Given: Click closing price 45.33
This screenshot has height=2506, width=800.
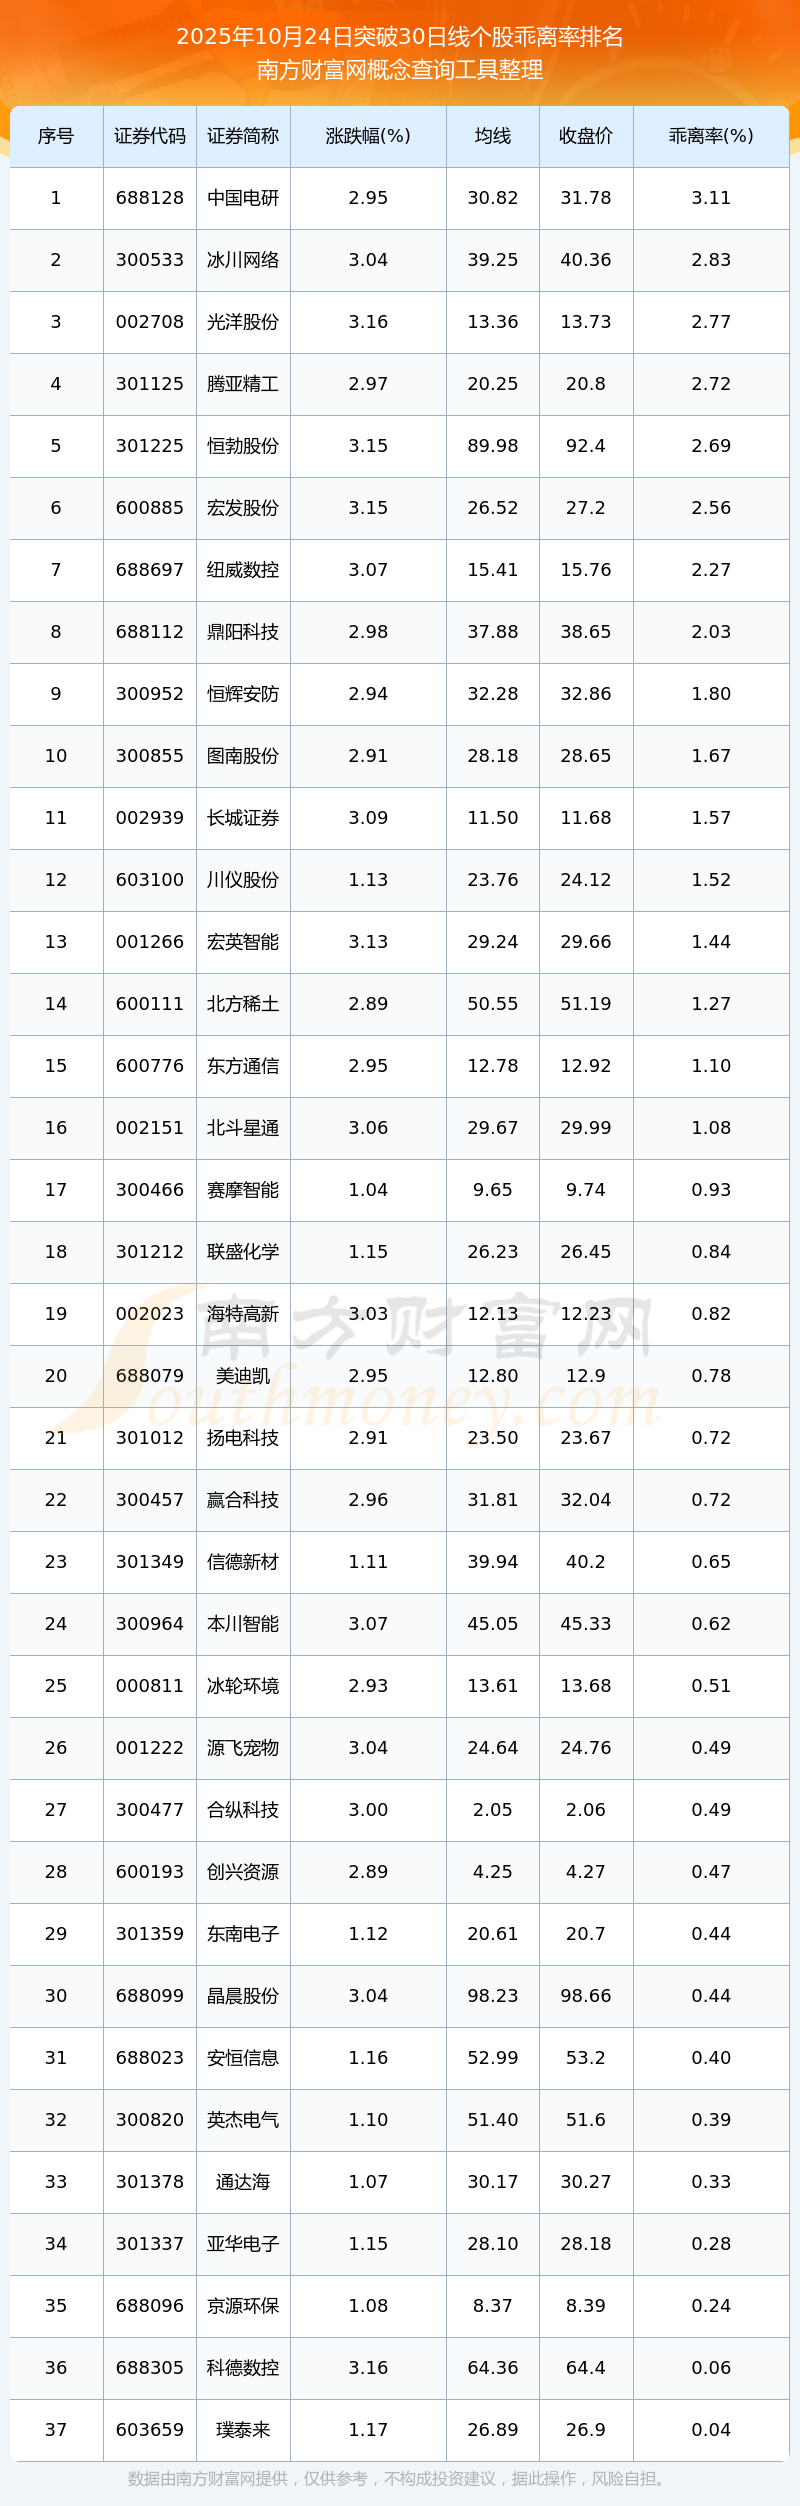Looking at the screenshot, I should (x=586, y=1624).
